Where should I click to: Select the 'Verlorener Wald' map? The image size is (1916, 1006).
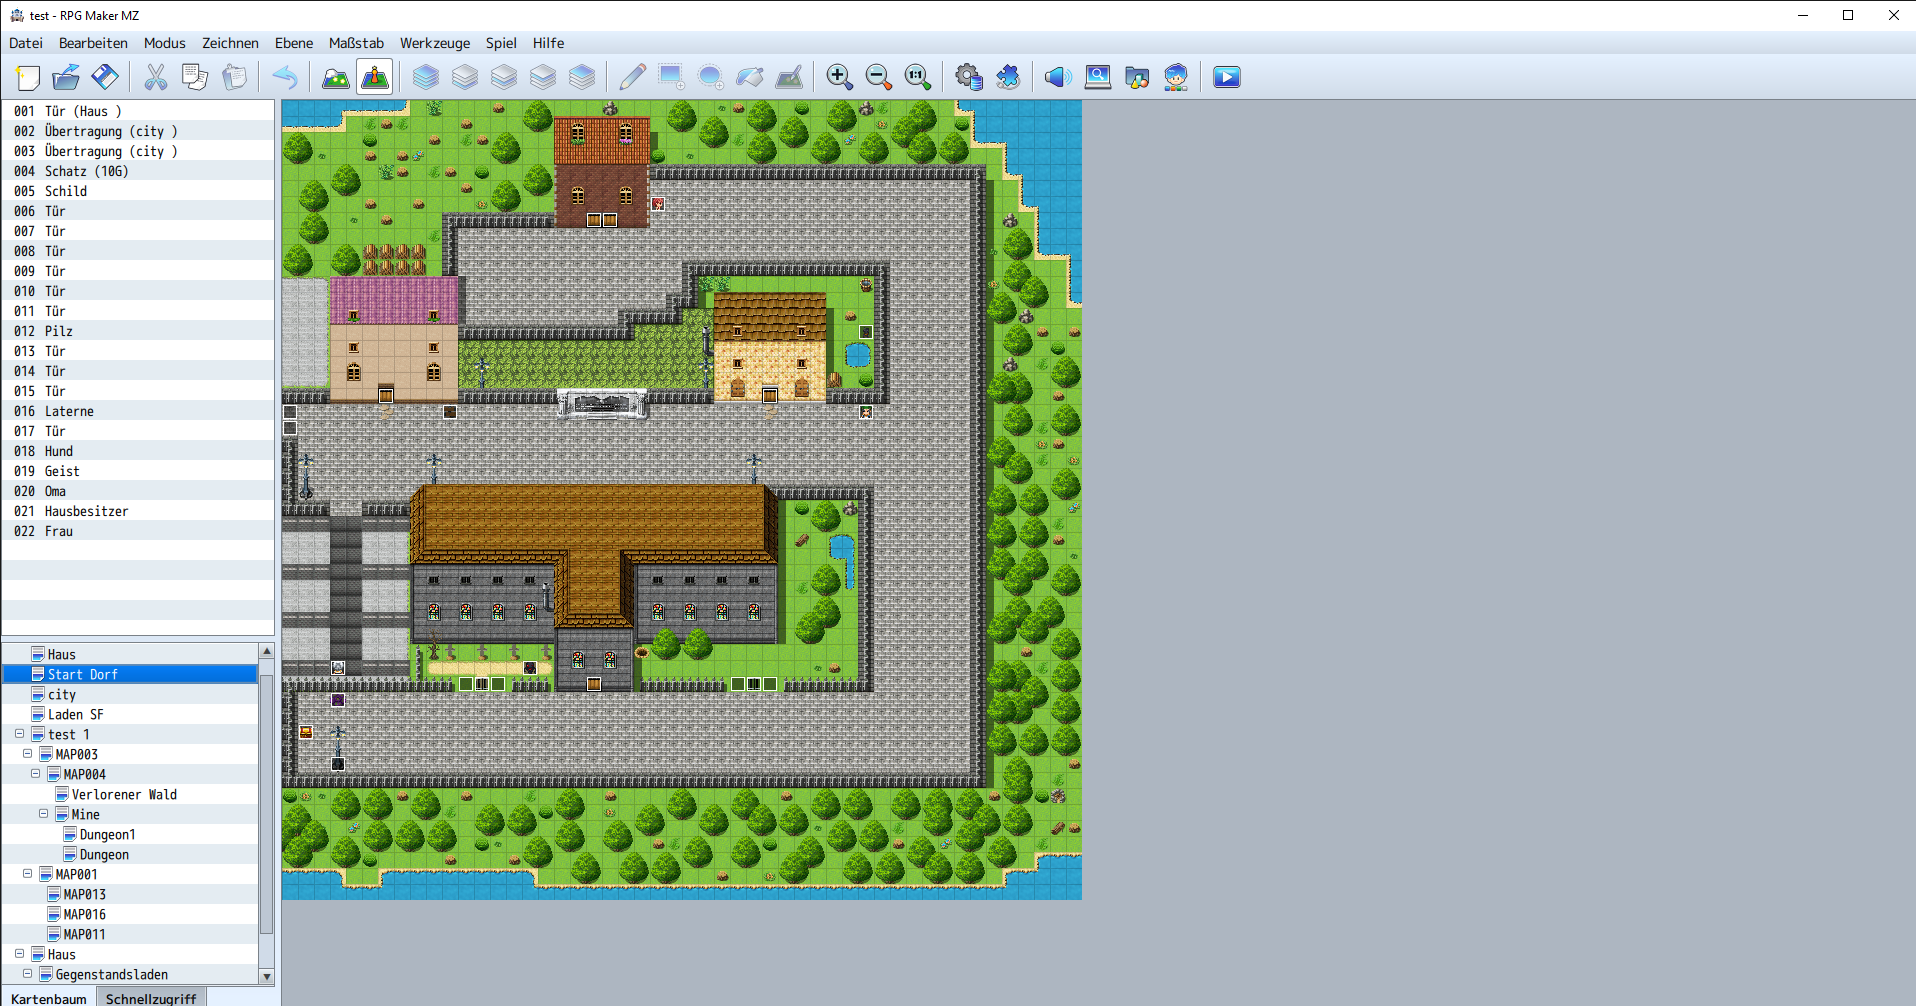click(123, 794)
